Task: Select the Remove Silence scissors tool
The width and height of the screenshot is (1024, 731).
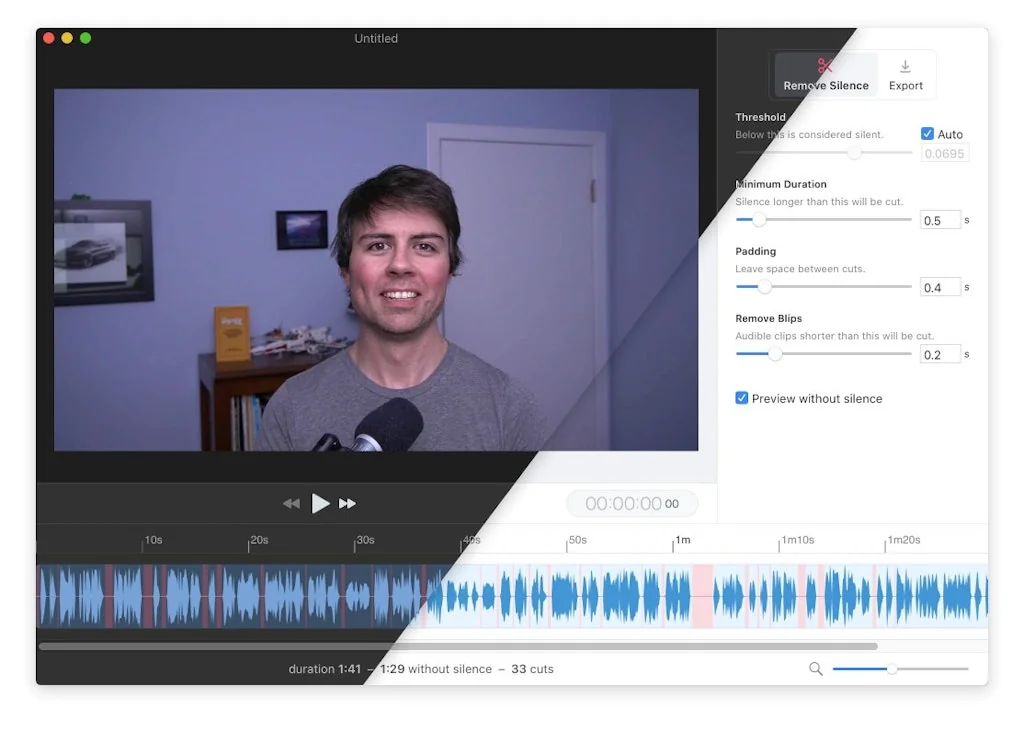Action: [x=827, y=74]
